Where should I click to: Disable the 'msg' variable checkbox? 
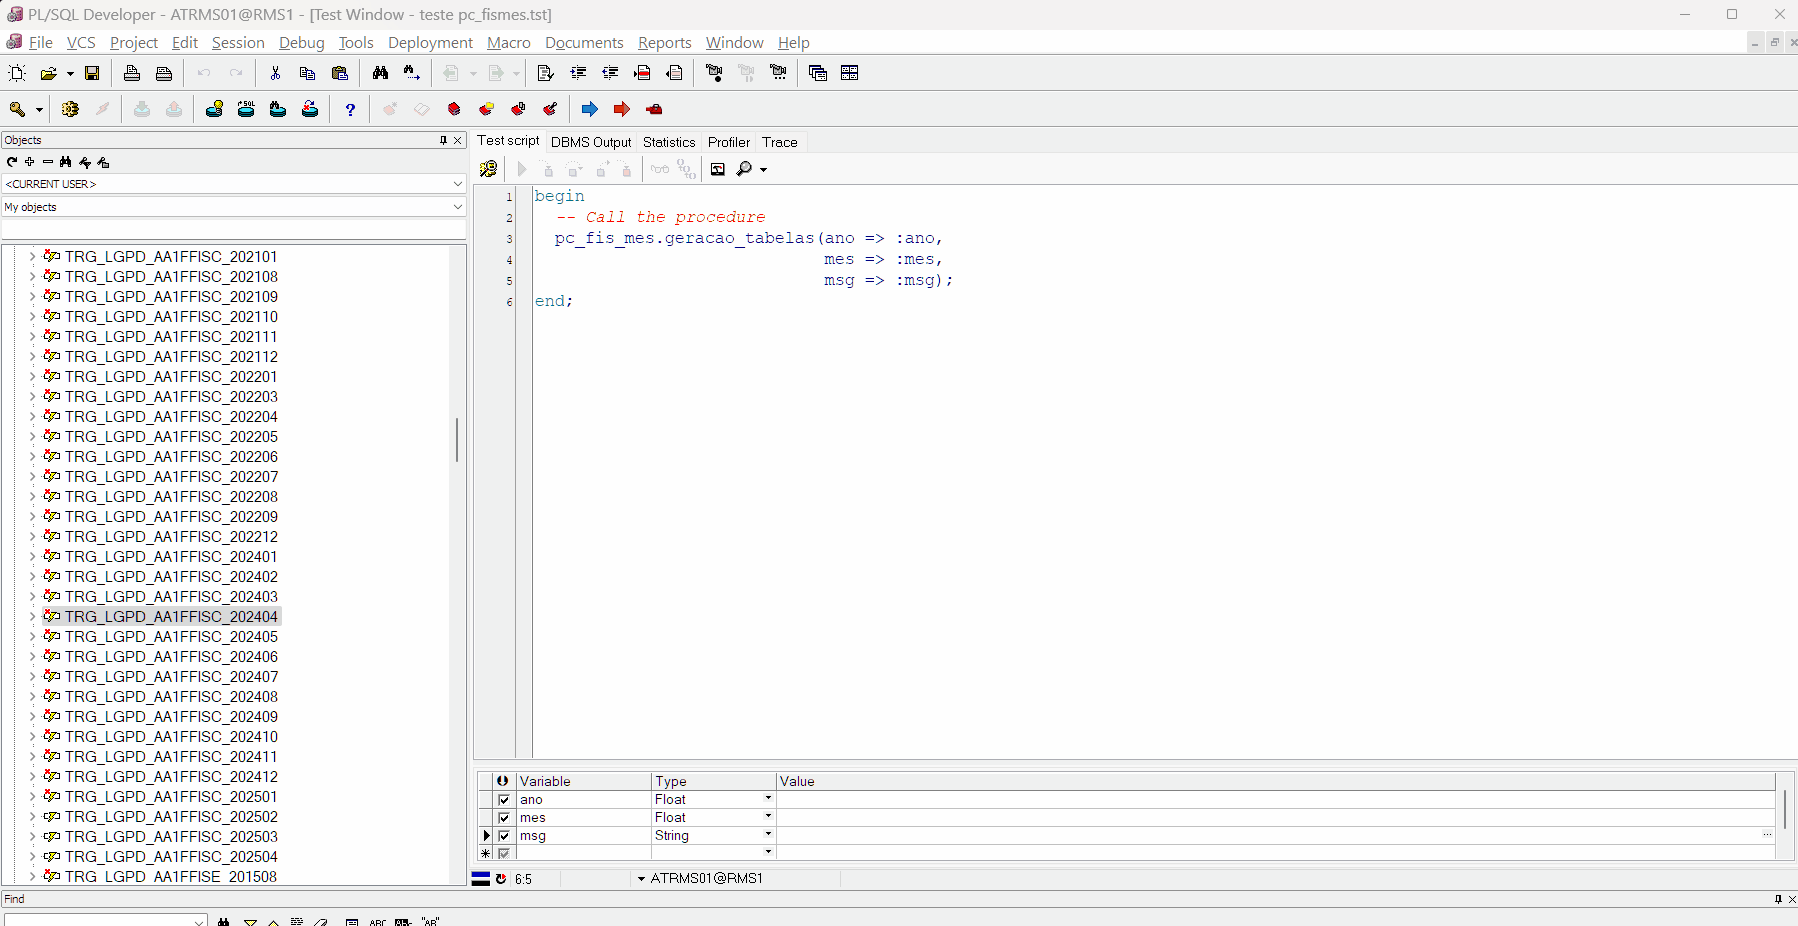coord(504,836)
